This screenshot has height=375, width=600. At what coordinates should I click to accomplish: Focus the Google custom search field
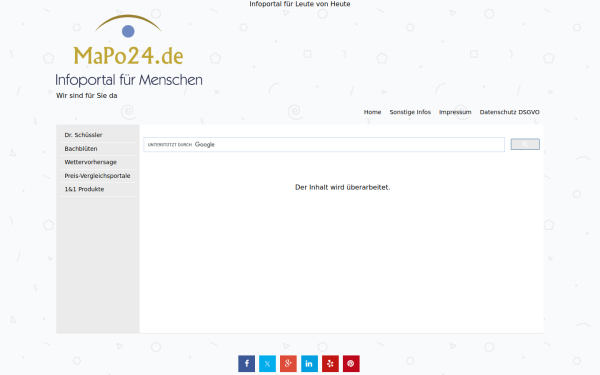pos(324,145)
